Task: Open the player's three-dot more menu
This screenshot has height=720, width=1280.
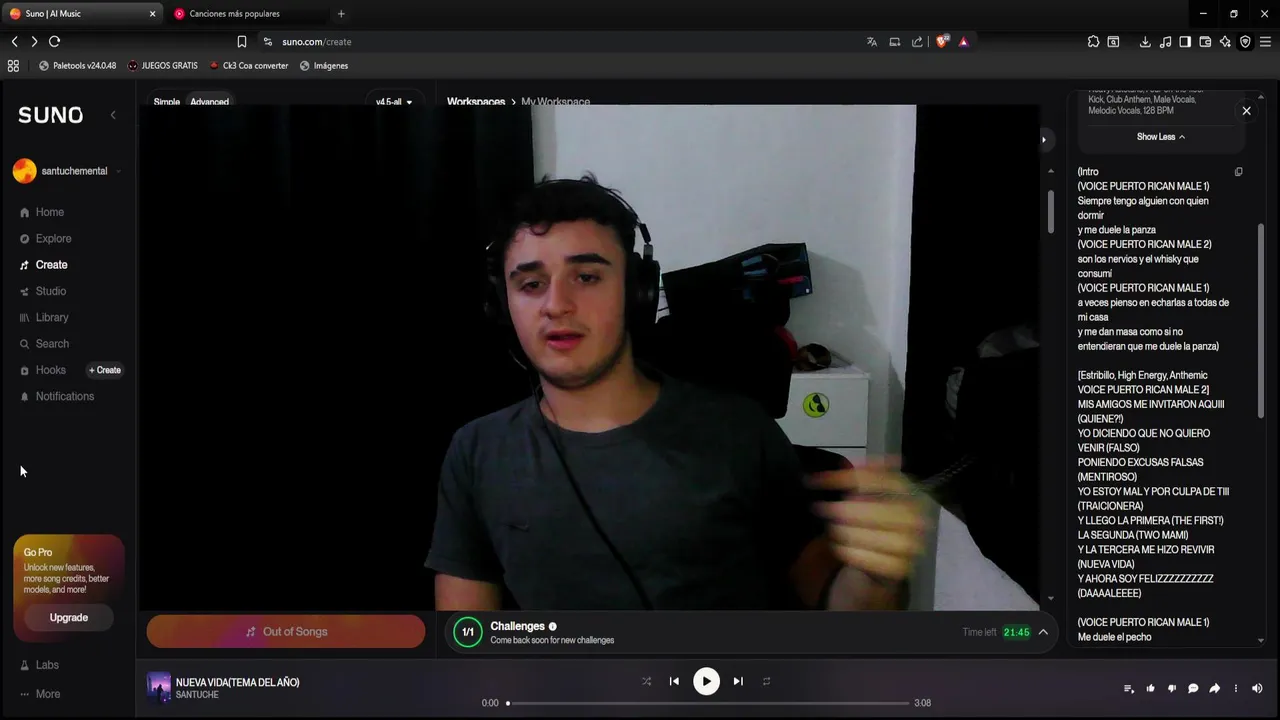Action: point(1236,688)
